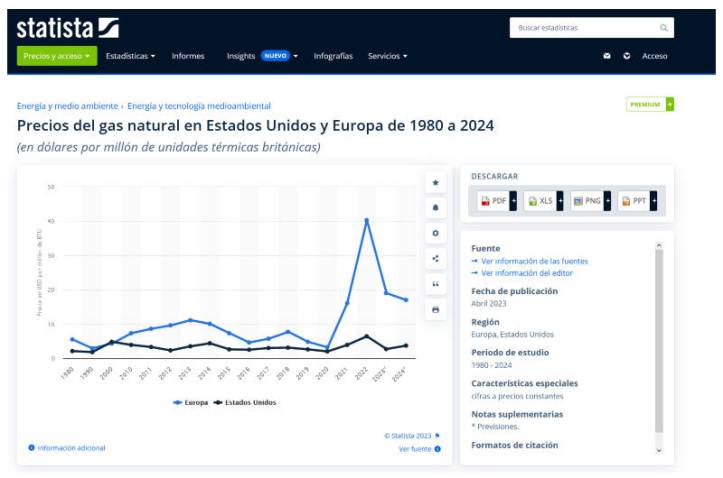723x478 pixels.
Task: Expand the Servicios dropdown menu
Action: coord(387,56)
